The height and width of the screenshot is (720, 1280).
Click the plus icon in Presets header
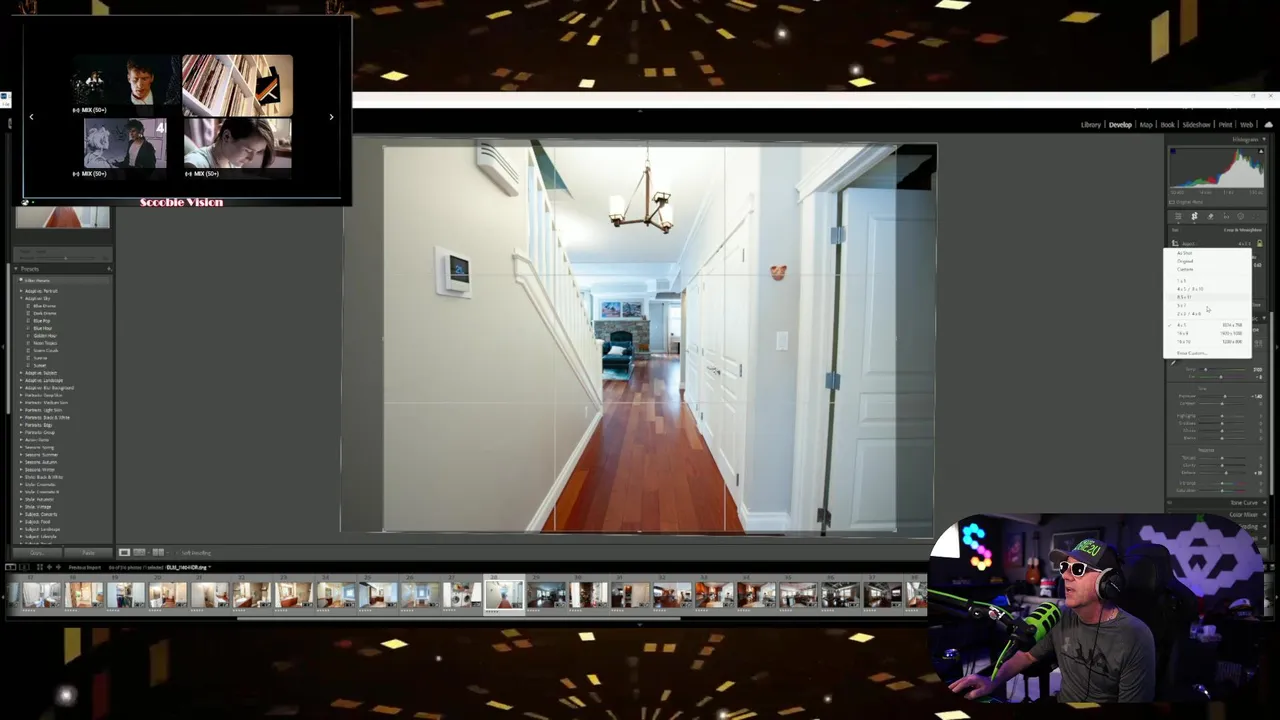pos(108,269)
